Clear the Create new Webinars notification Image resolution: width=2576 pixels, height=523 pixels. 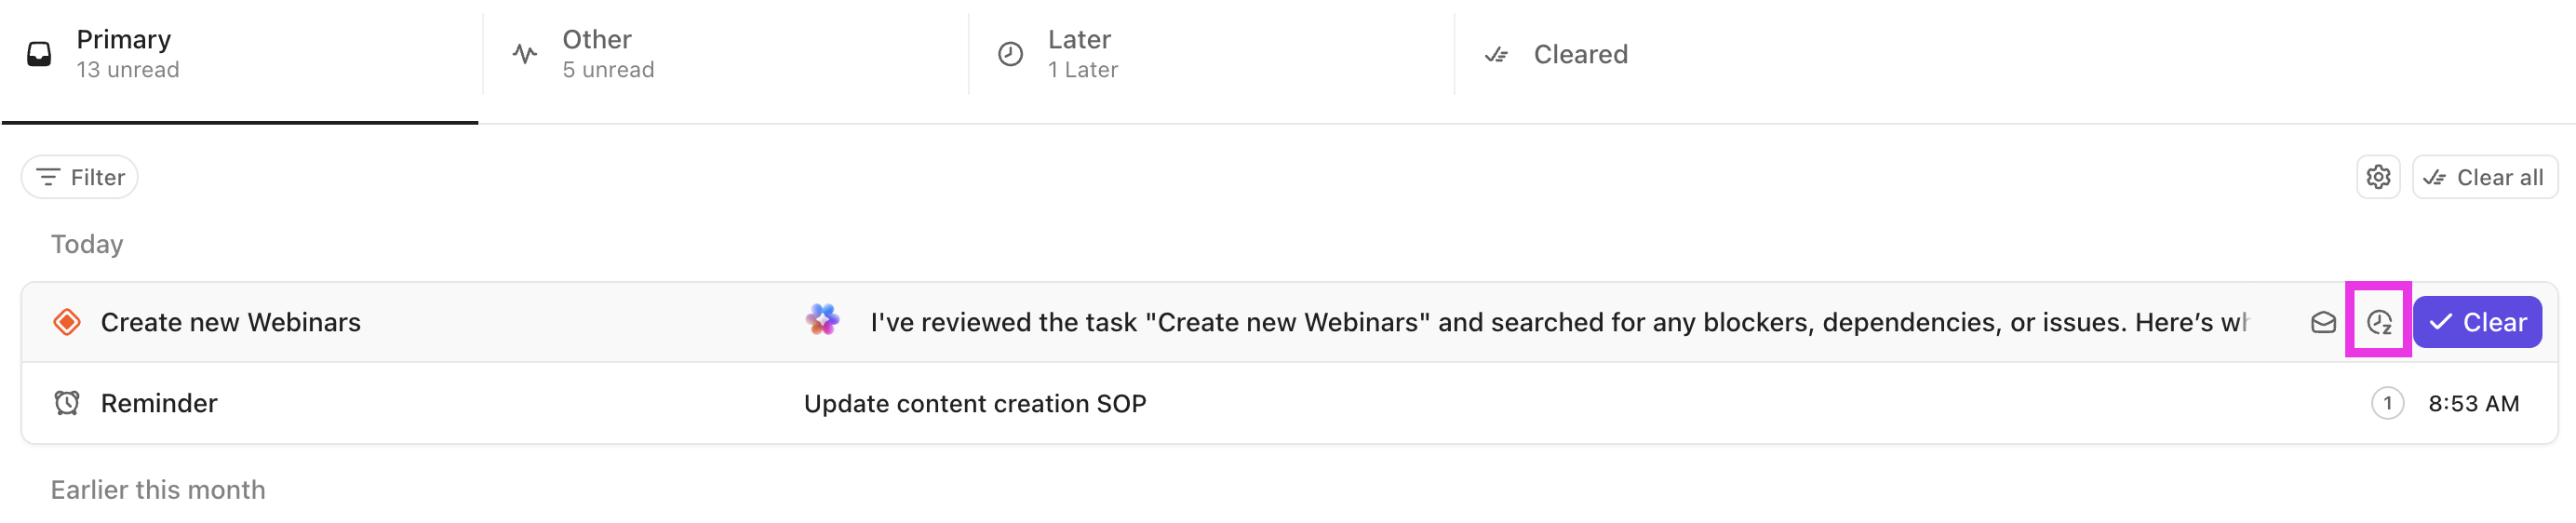[2477, 322]
